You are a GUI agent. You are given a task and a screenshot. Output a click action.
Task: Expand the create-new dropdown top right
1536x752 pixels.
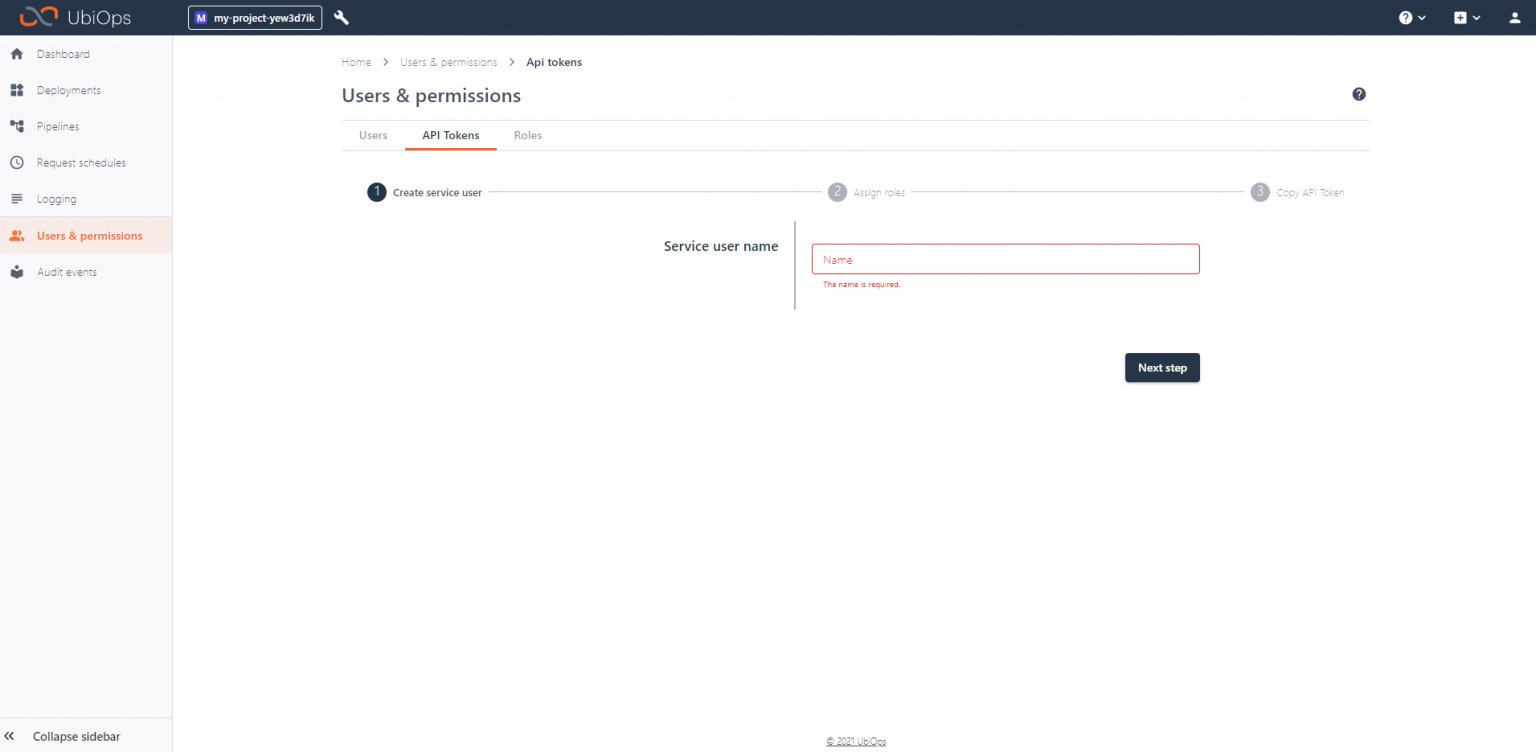[x=1466, y=17]
